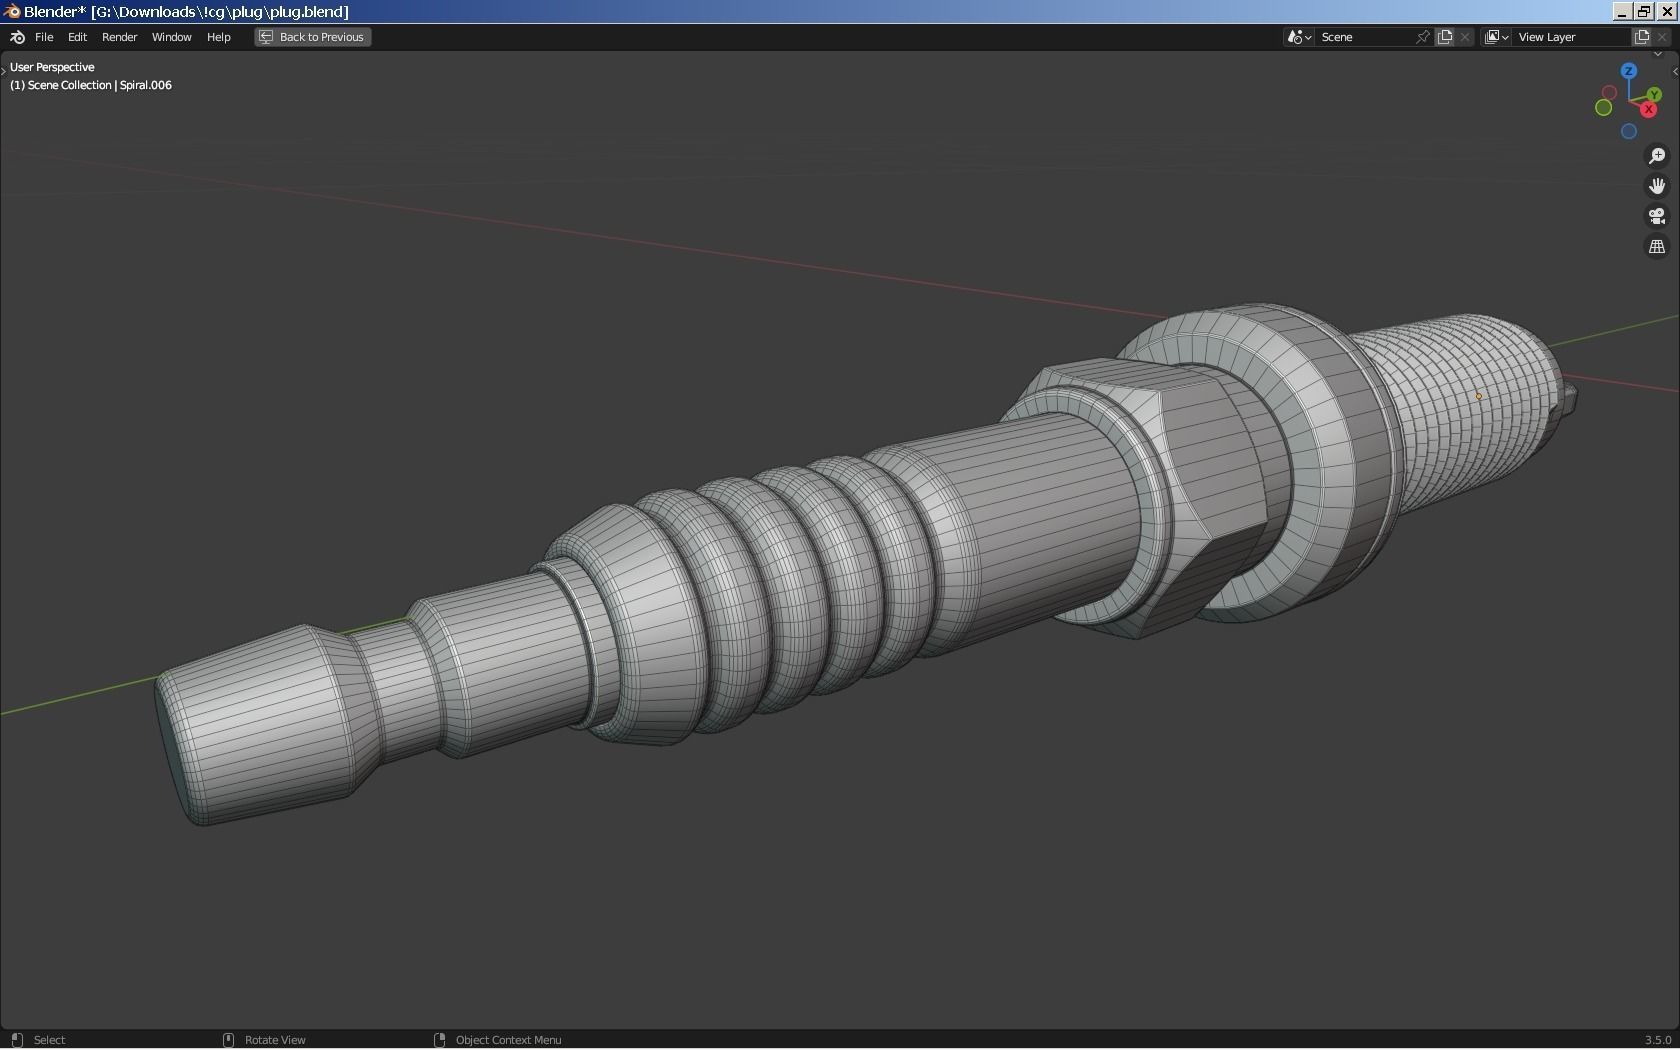Align view to the green Y axis
This screenshot has width=1680, height=1050.
coord(1653,95)
